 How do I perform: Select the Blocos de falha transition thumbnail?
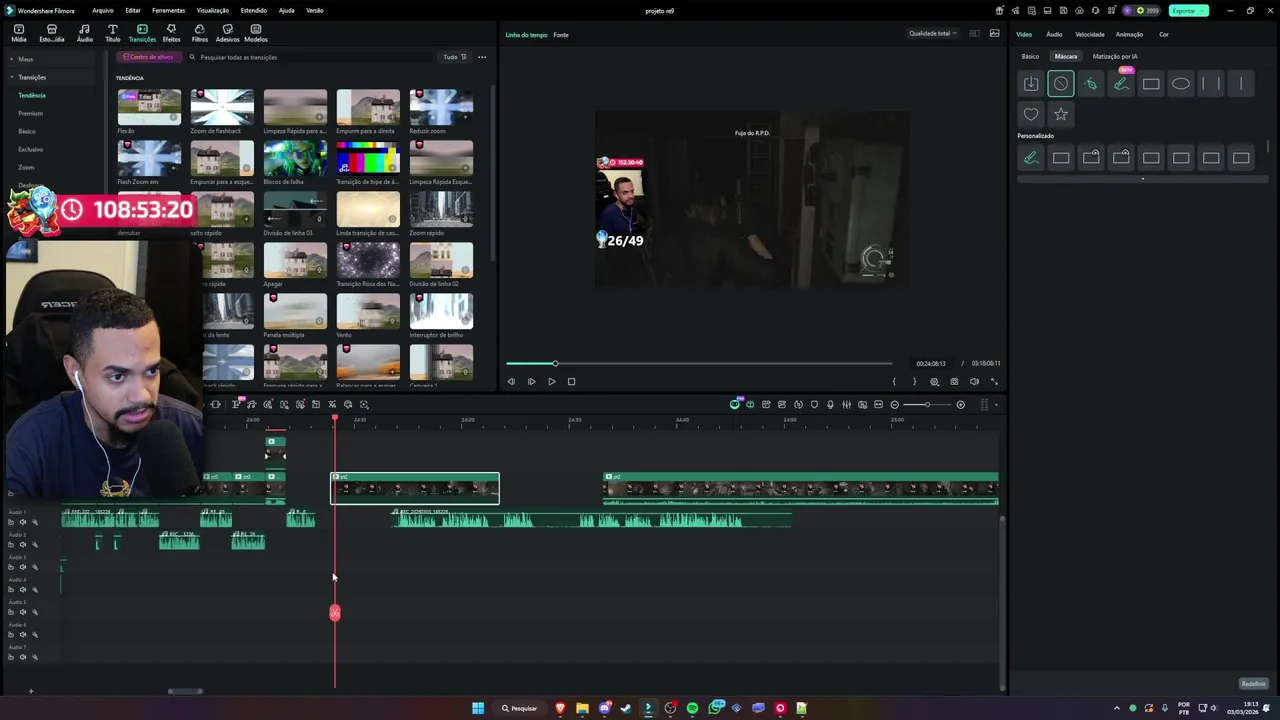pyautogui.click(x=295, y=158)
